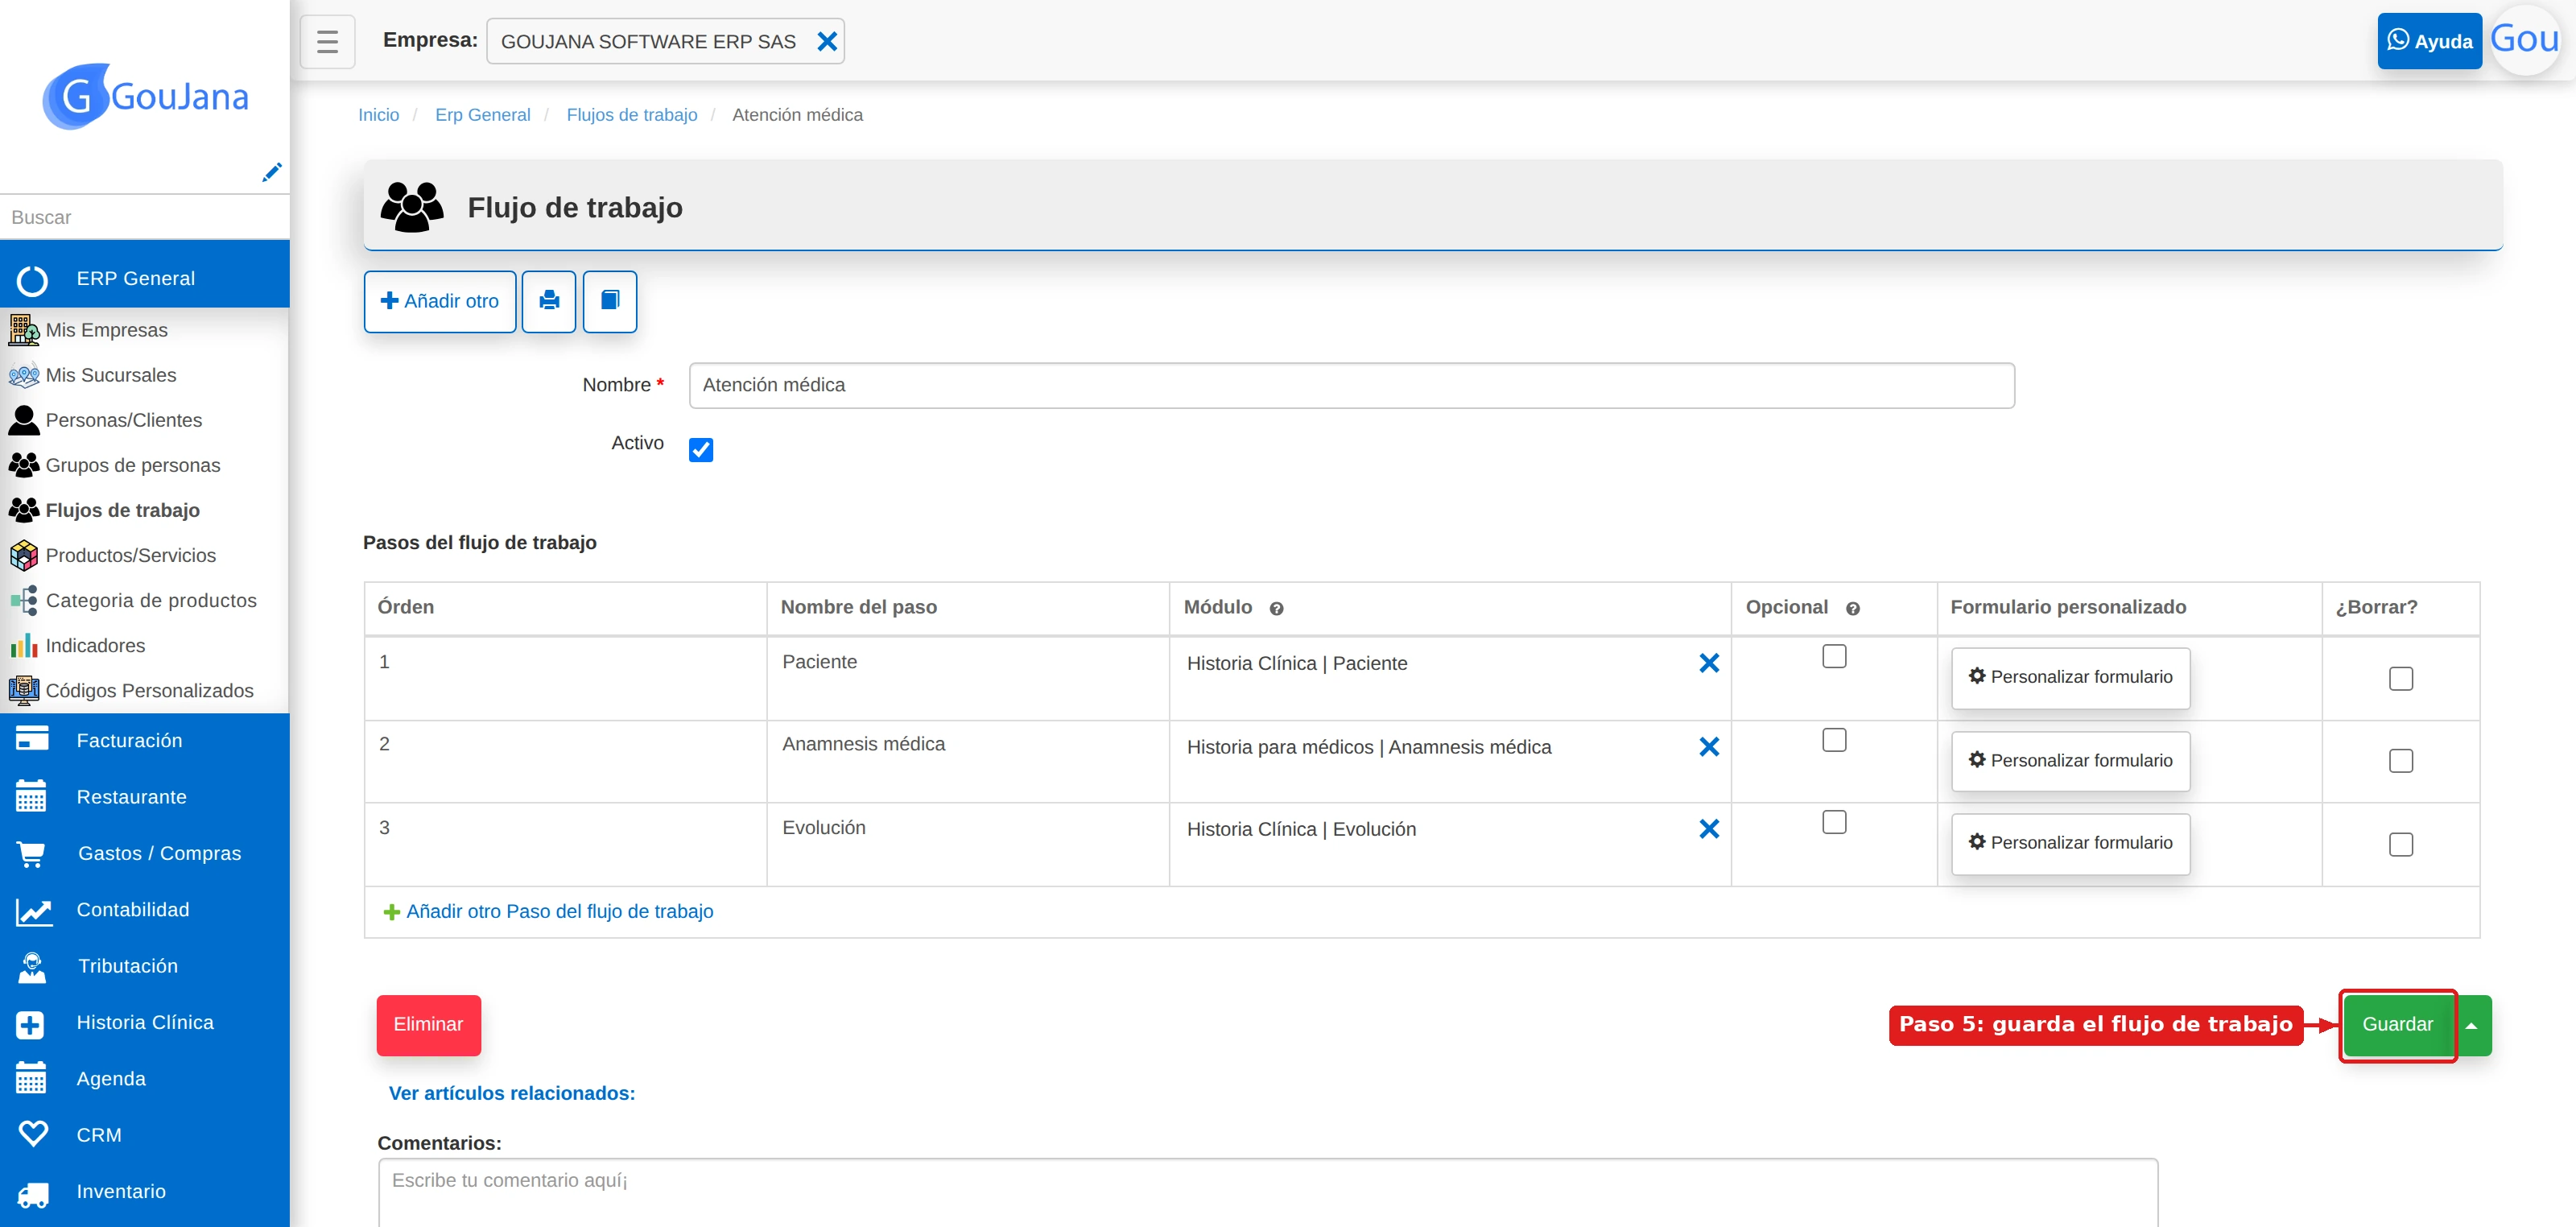Screen dimensions: 2576x1227
Task: Toggle the Activo checkbox
Action: pos(701,450)
